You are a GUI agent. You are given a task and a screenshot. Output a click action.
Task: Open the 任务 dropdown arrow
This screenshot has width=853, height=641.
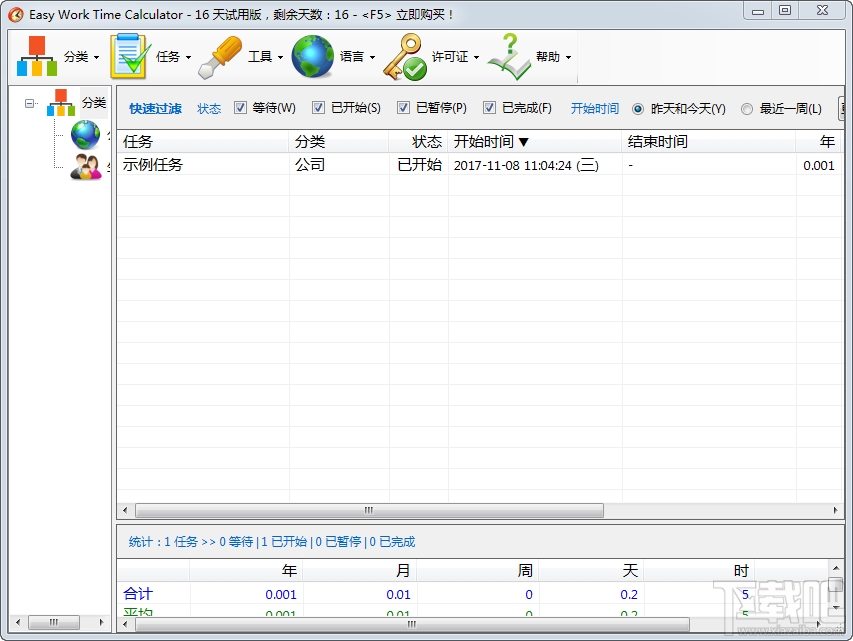tap(188, 57)
